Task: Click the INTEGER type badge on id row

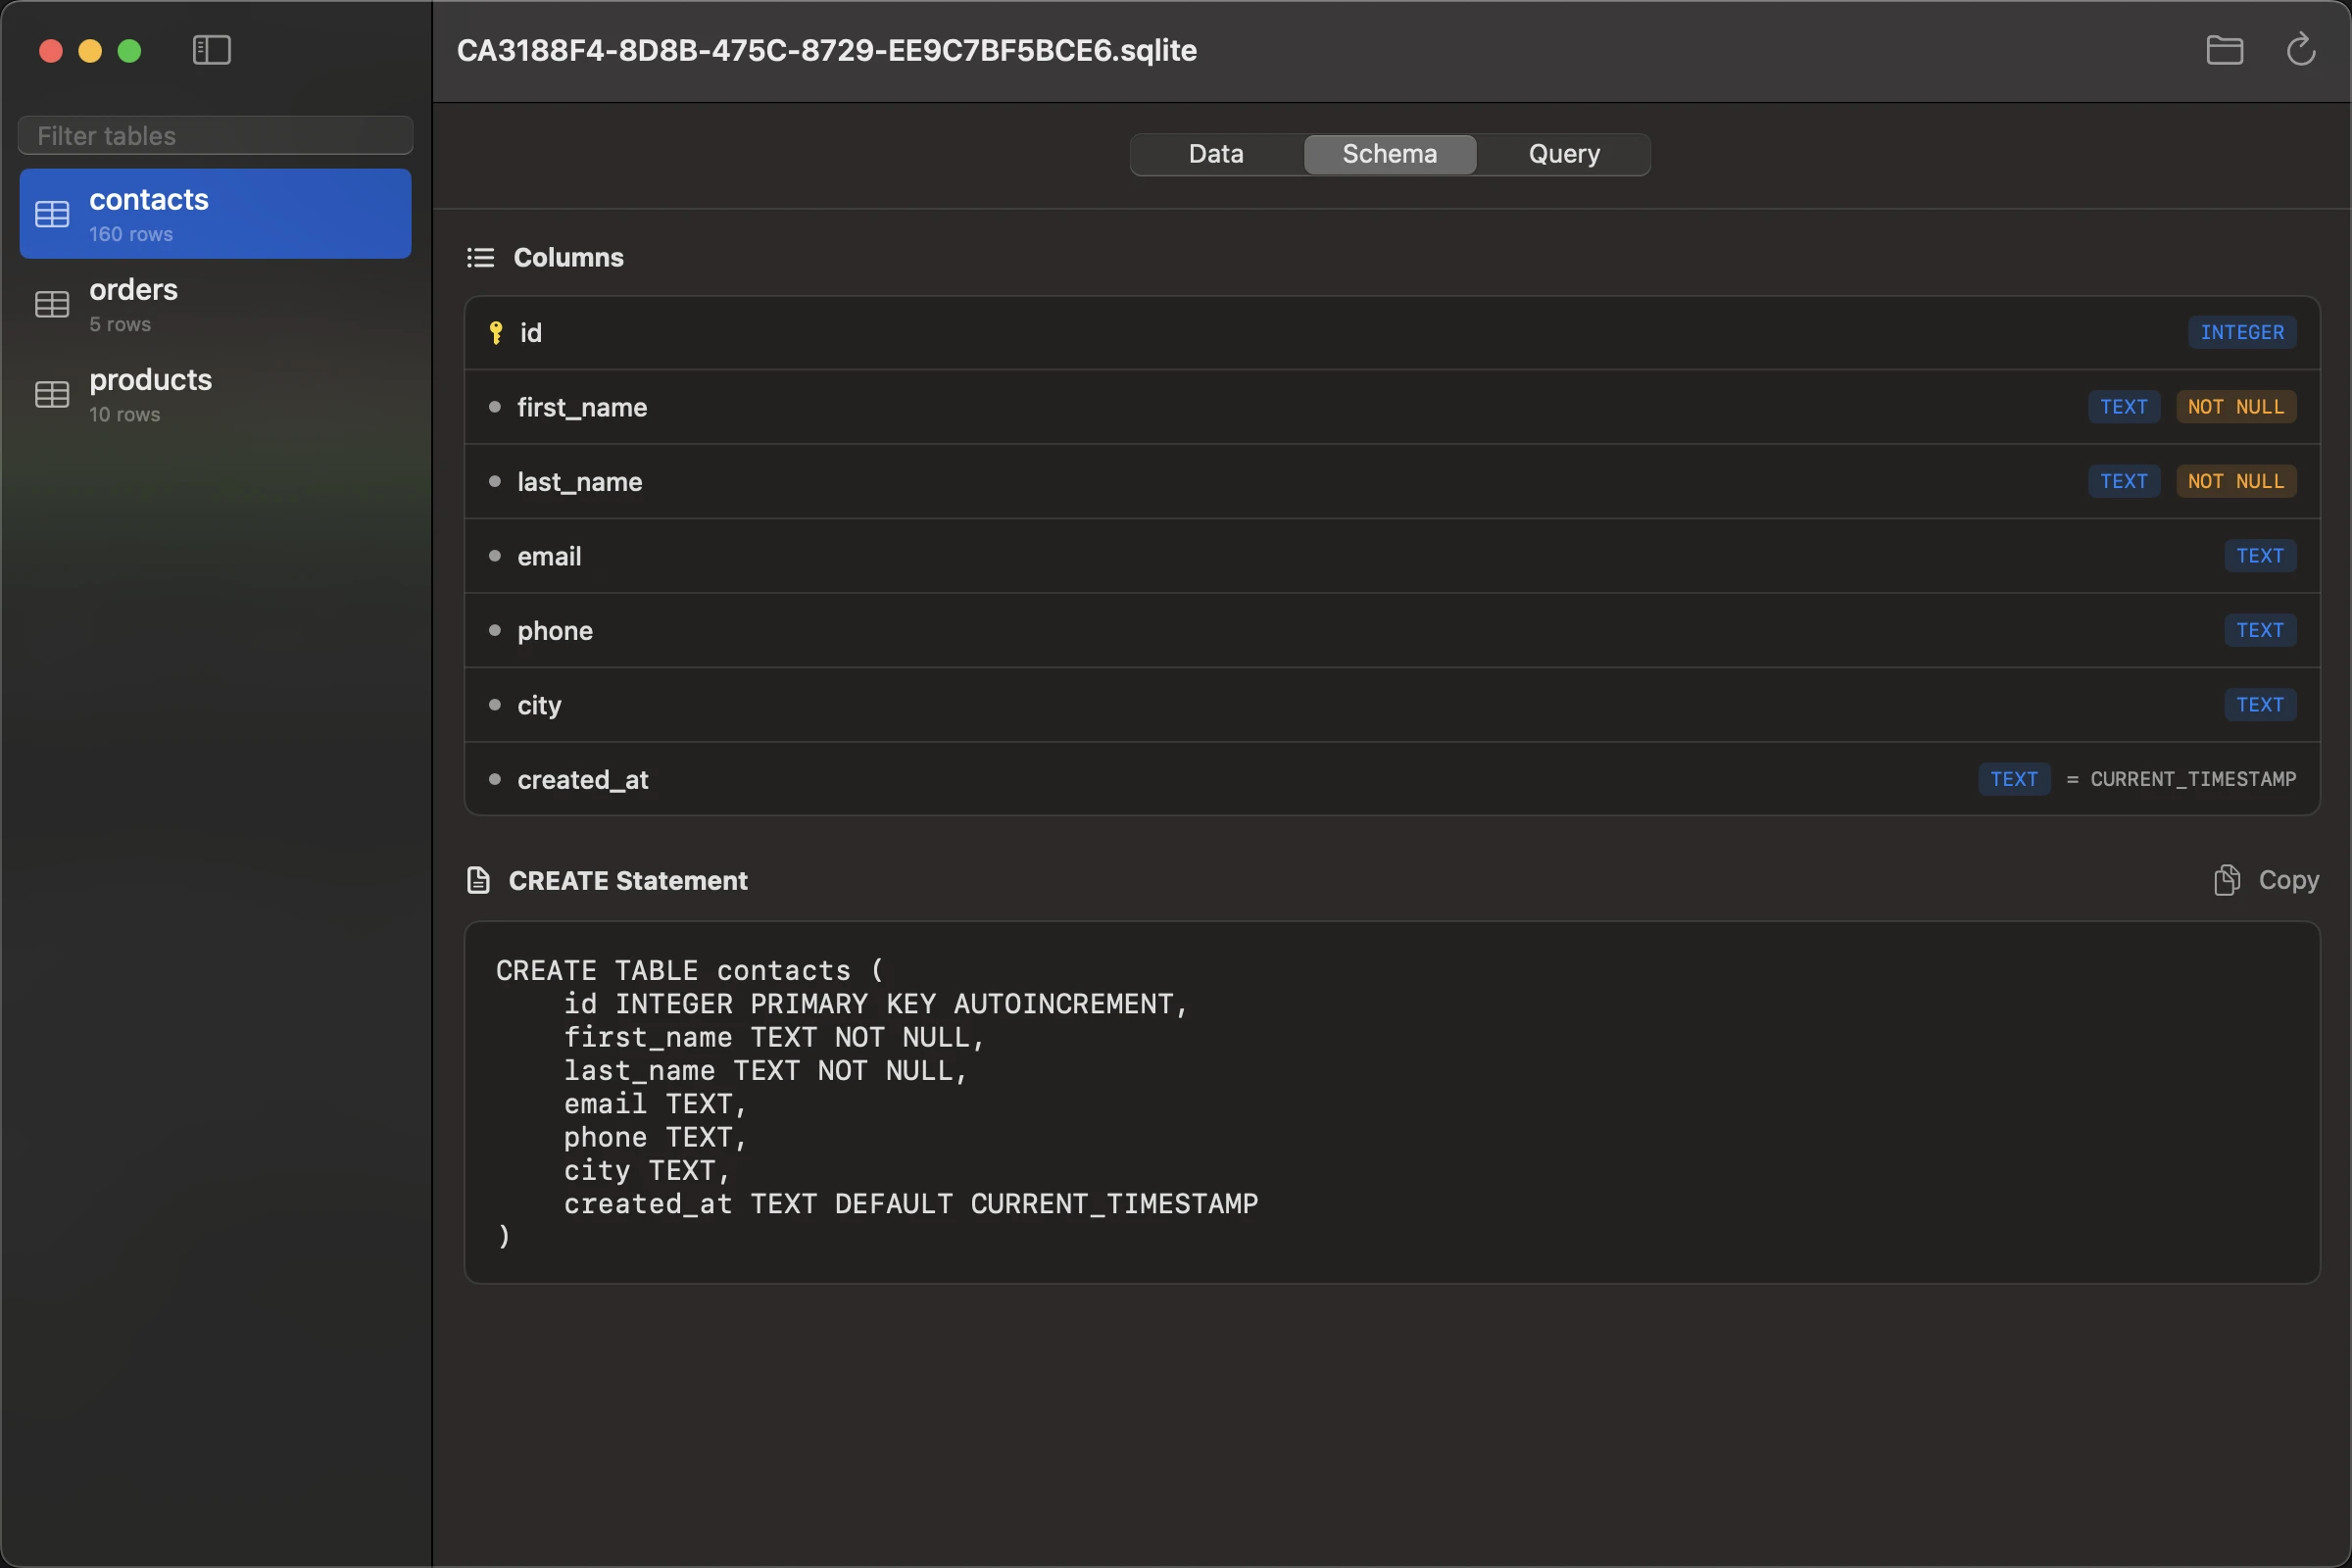Action: (2241, 332)
